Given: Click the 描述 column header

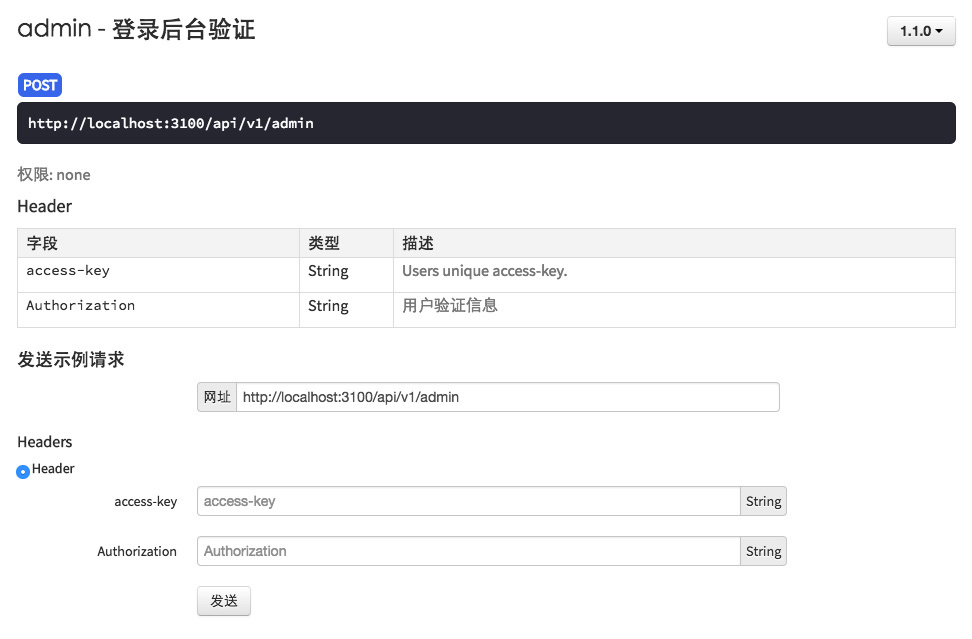Looking at the screenshot, I should pyautogui.click(x=418, y=243).
